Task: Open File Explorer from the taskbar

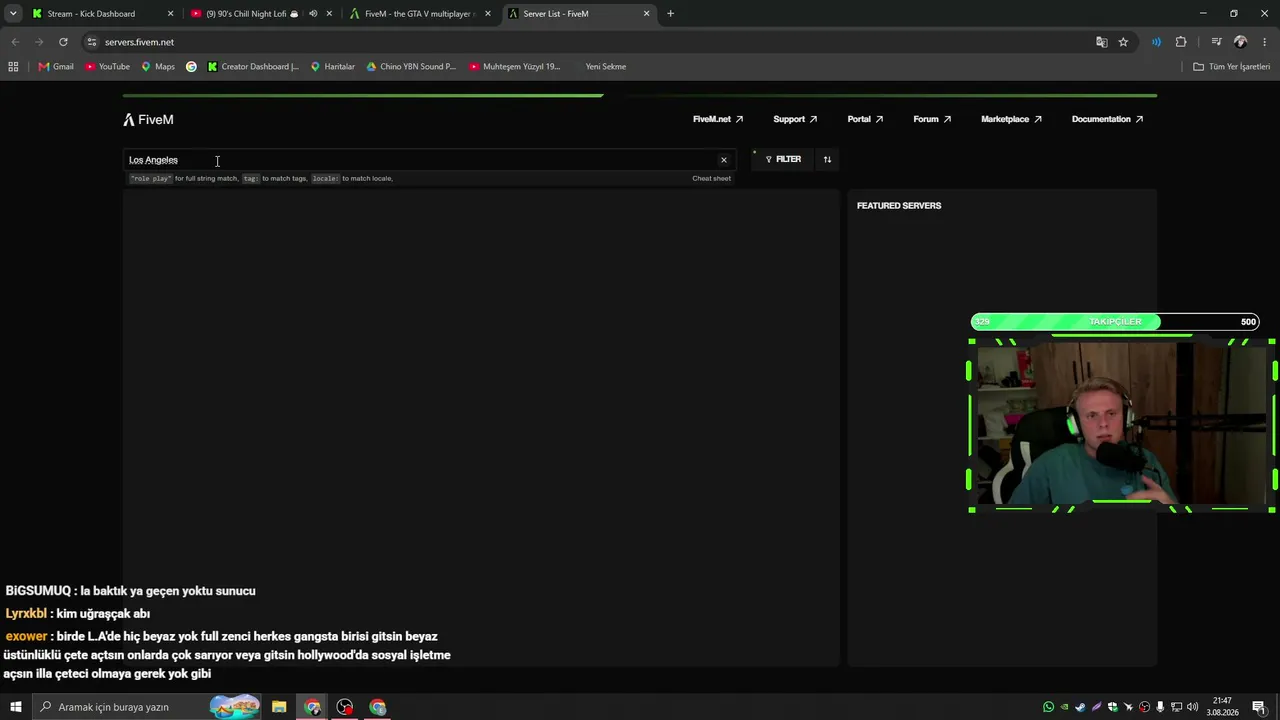Action: pos(279,707)
